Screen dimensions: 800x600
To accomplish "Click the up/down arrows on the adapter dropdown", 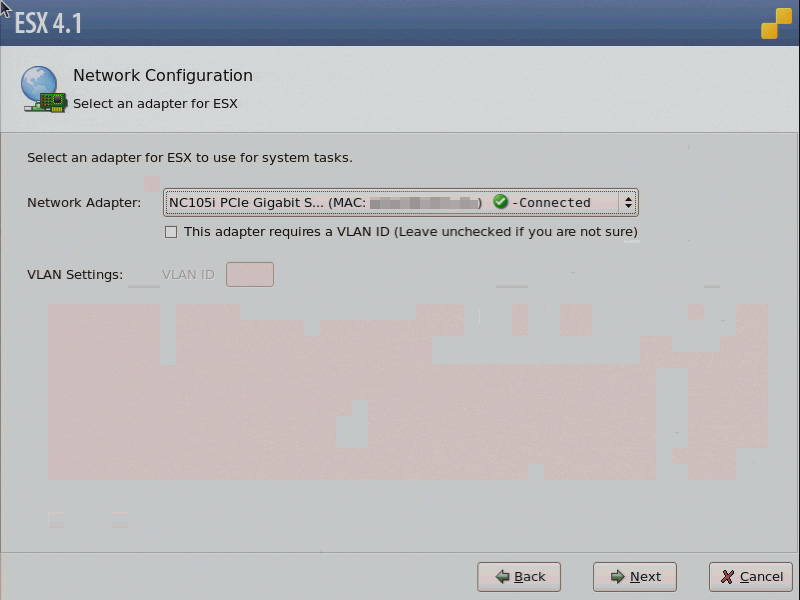I will tap(628, 203).
